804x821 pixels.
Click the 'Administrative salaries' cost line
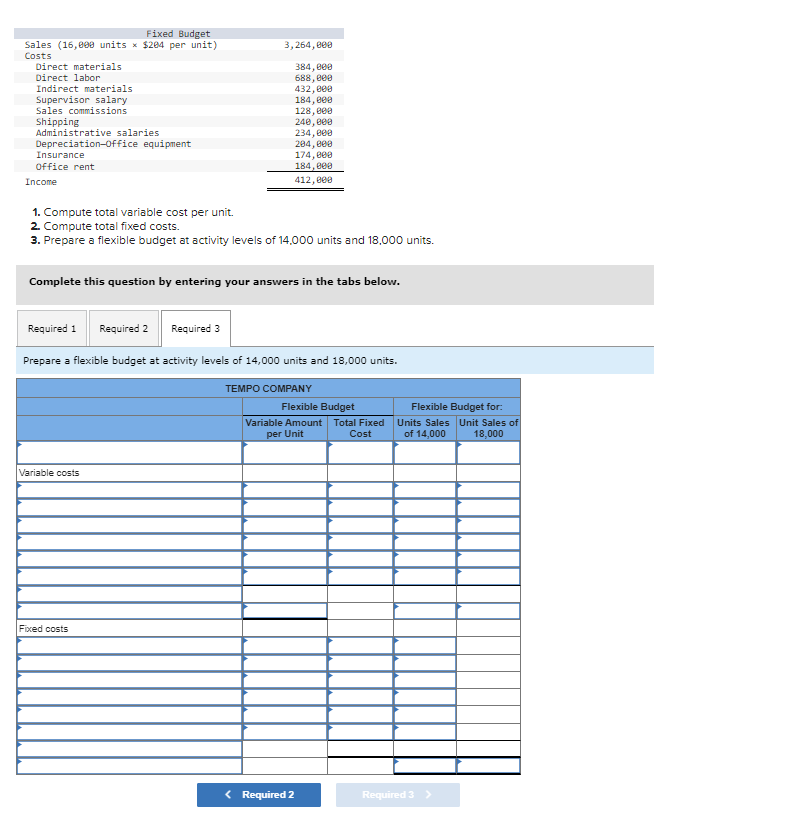(x=97, y=132)
